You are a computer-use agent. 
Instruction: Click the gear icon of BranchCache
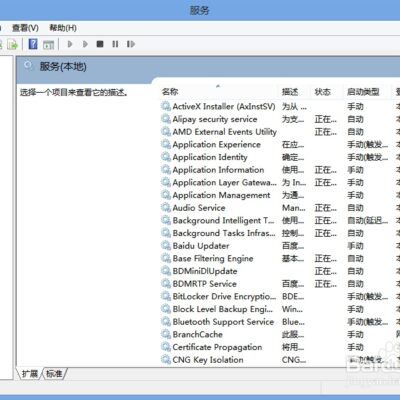(166, 334)
